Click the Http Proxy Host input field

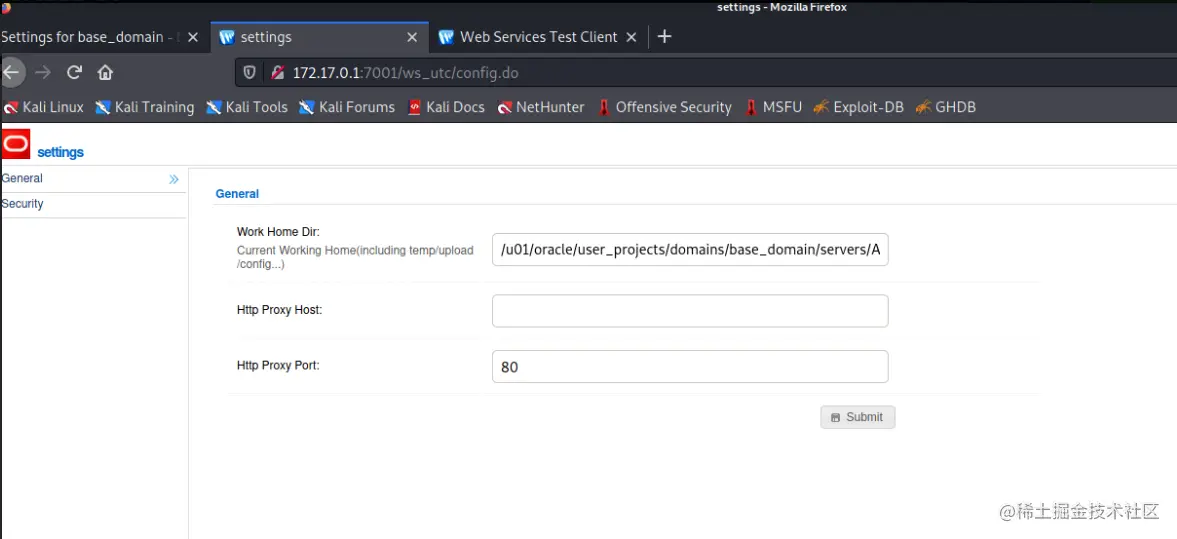pos(690,311)
